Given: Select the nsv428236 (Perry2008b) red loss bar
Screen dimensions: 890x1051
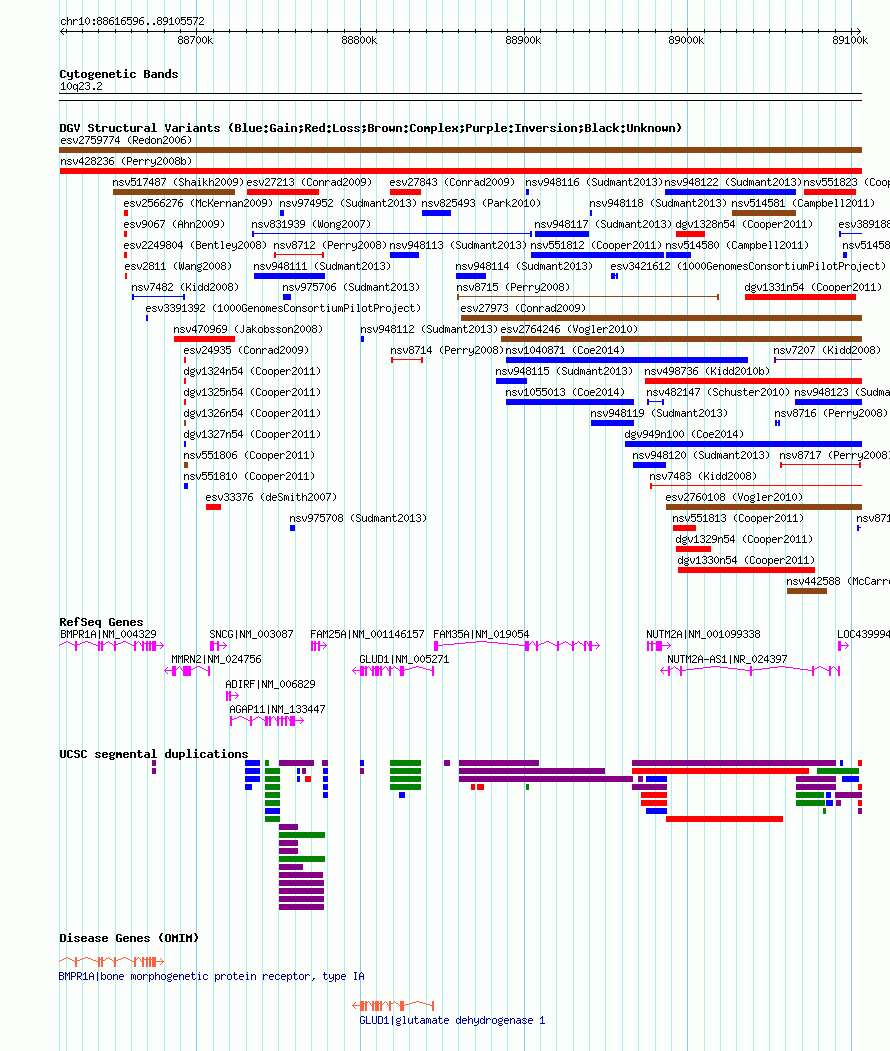Looking at the screenshot, I should (460, 171).
